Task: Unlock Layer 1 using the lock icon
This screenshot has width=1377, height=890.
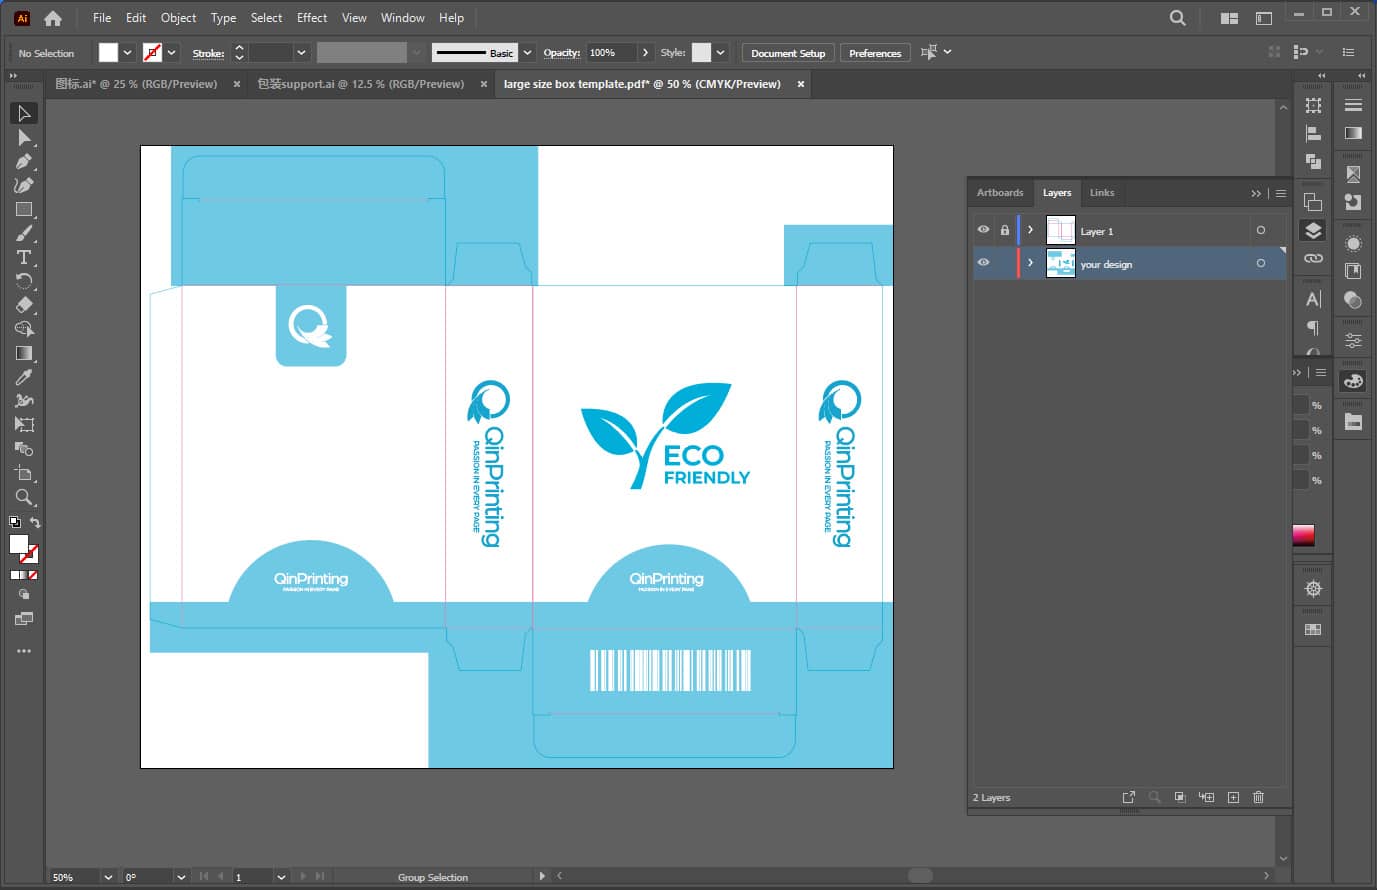Action: point(1005,230)
